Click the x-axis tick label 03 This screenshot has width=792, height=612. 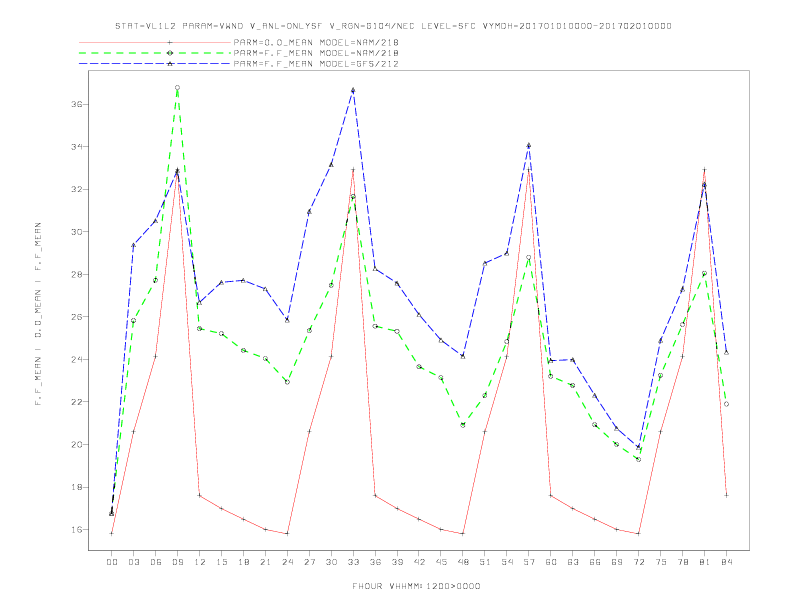(x=133, y=562)
